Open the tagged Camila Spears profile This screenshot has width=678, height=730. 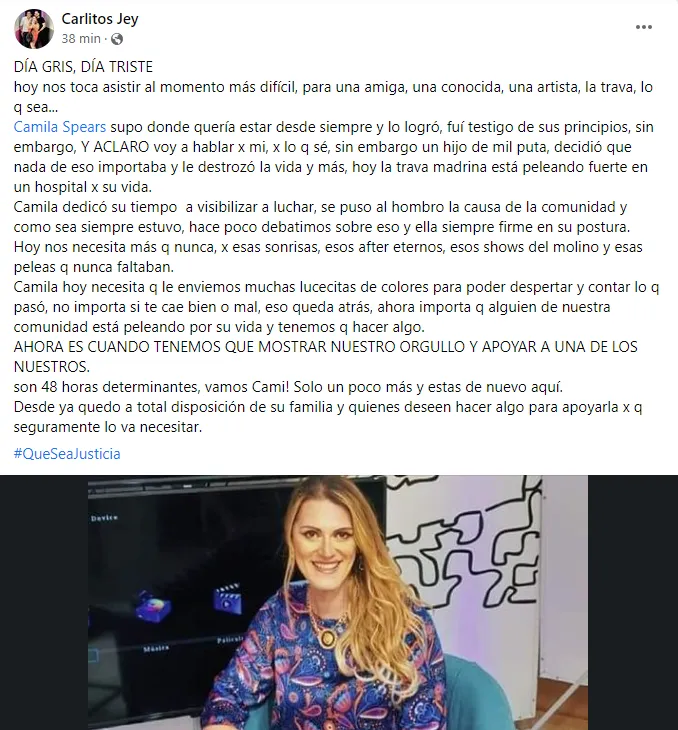click(60, 127)
